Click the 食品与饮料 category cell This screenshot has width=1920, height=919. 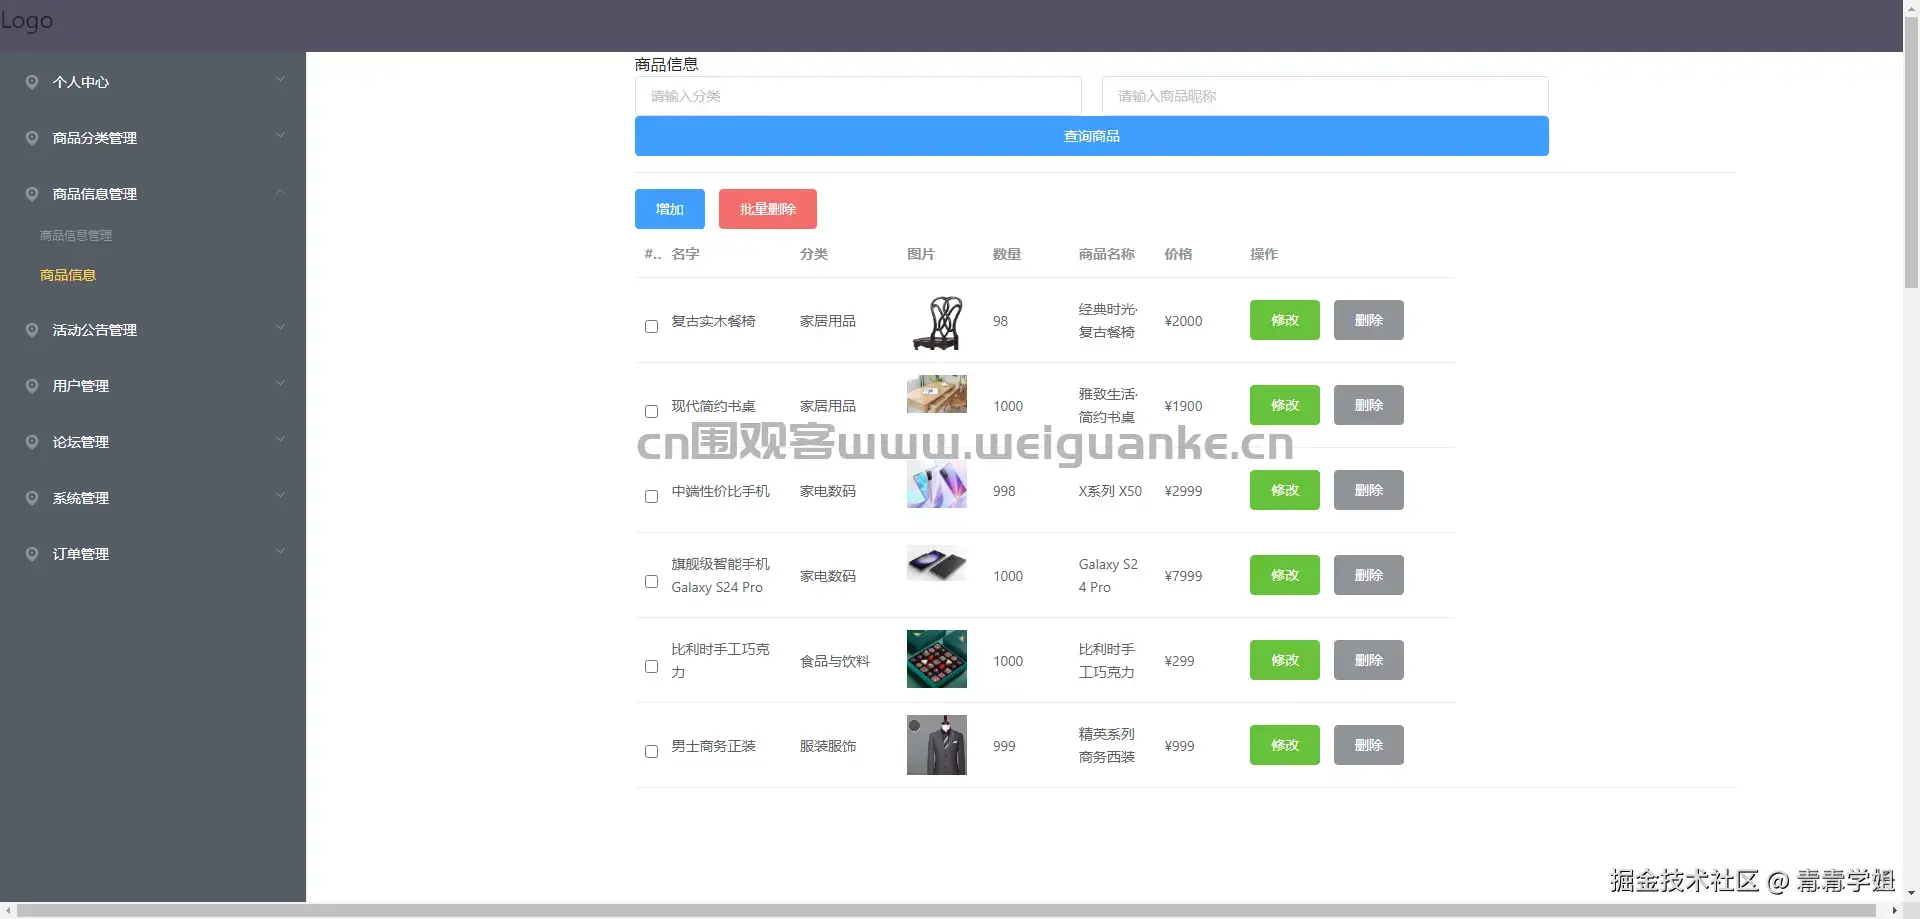(x=835, y=661)
